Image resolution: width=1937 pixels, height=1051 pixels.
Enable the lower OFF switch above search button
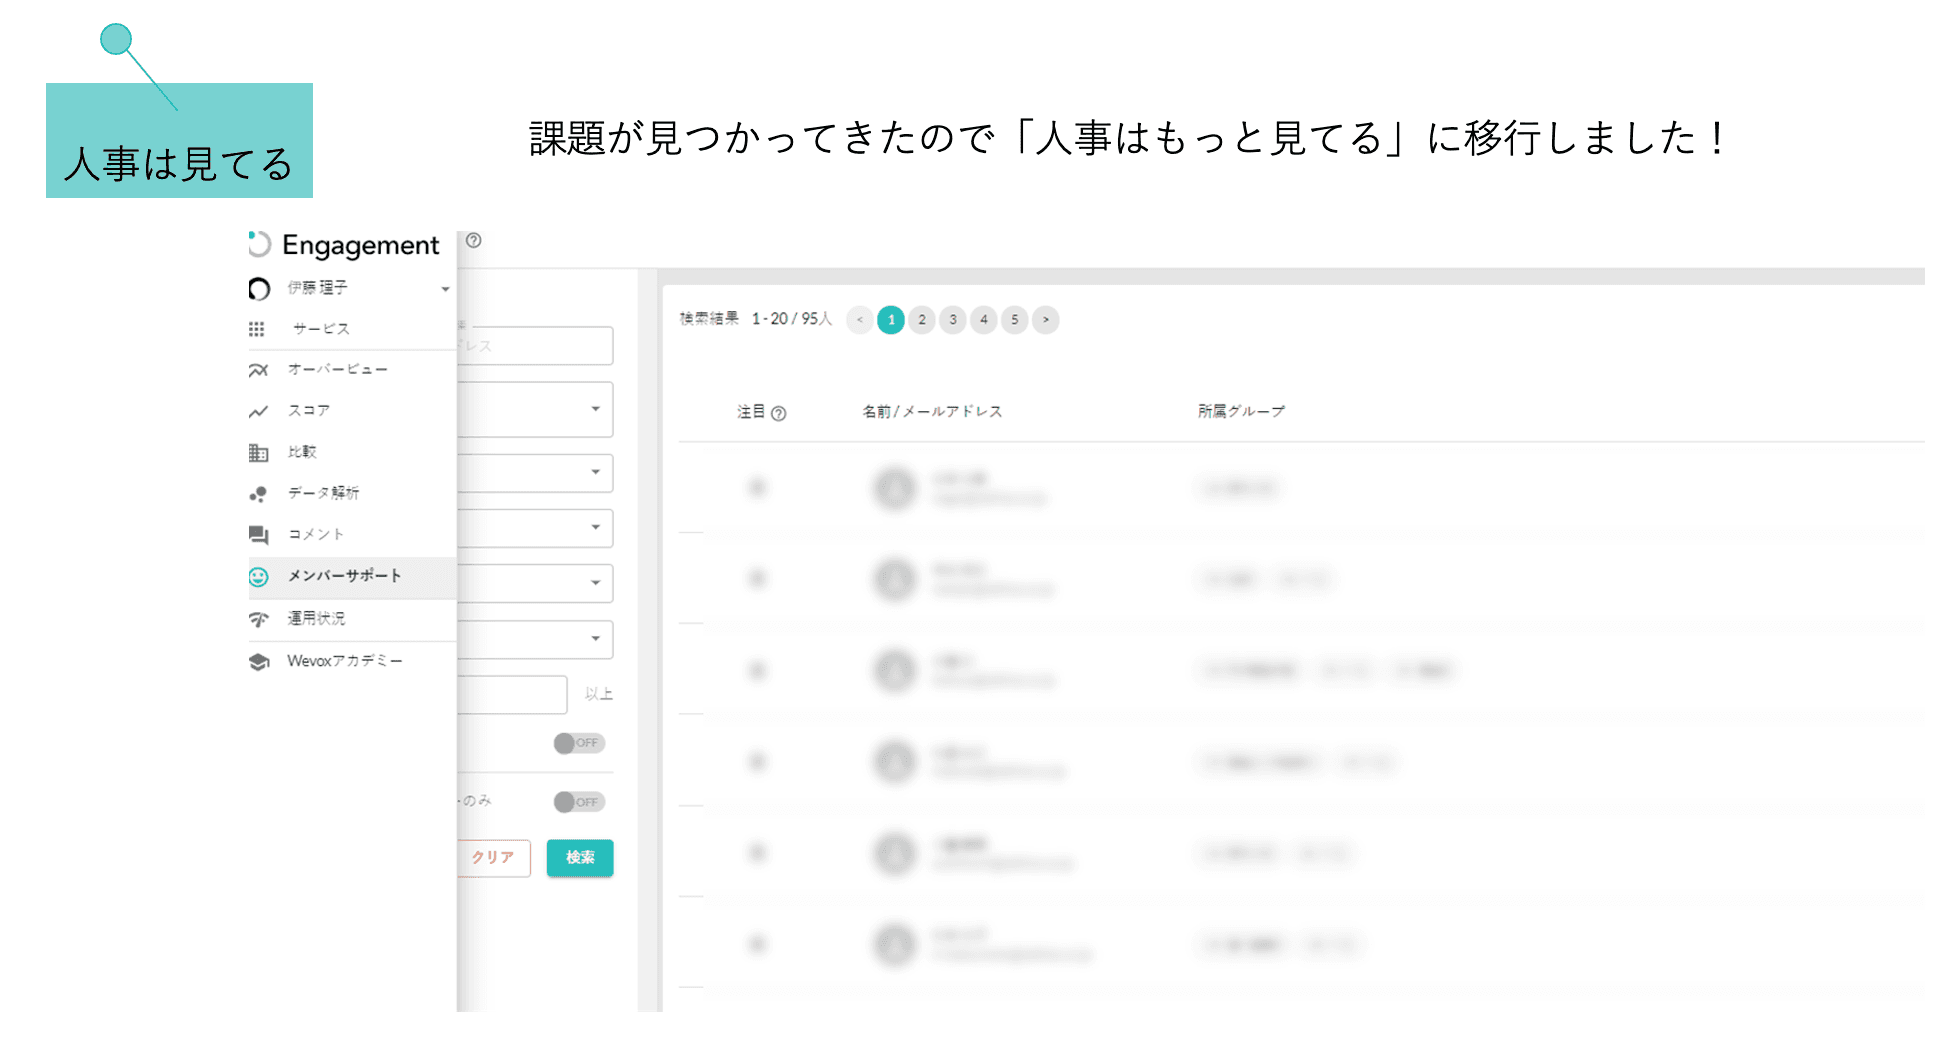pos(579,802)
